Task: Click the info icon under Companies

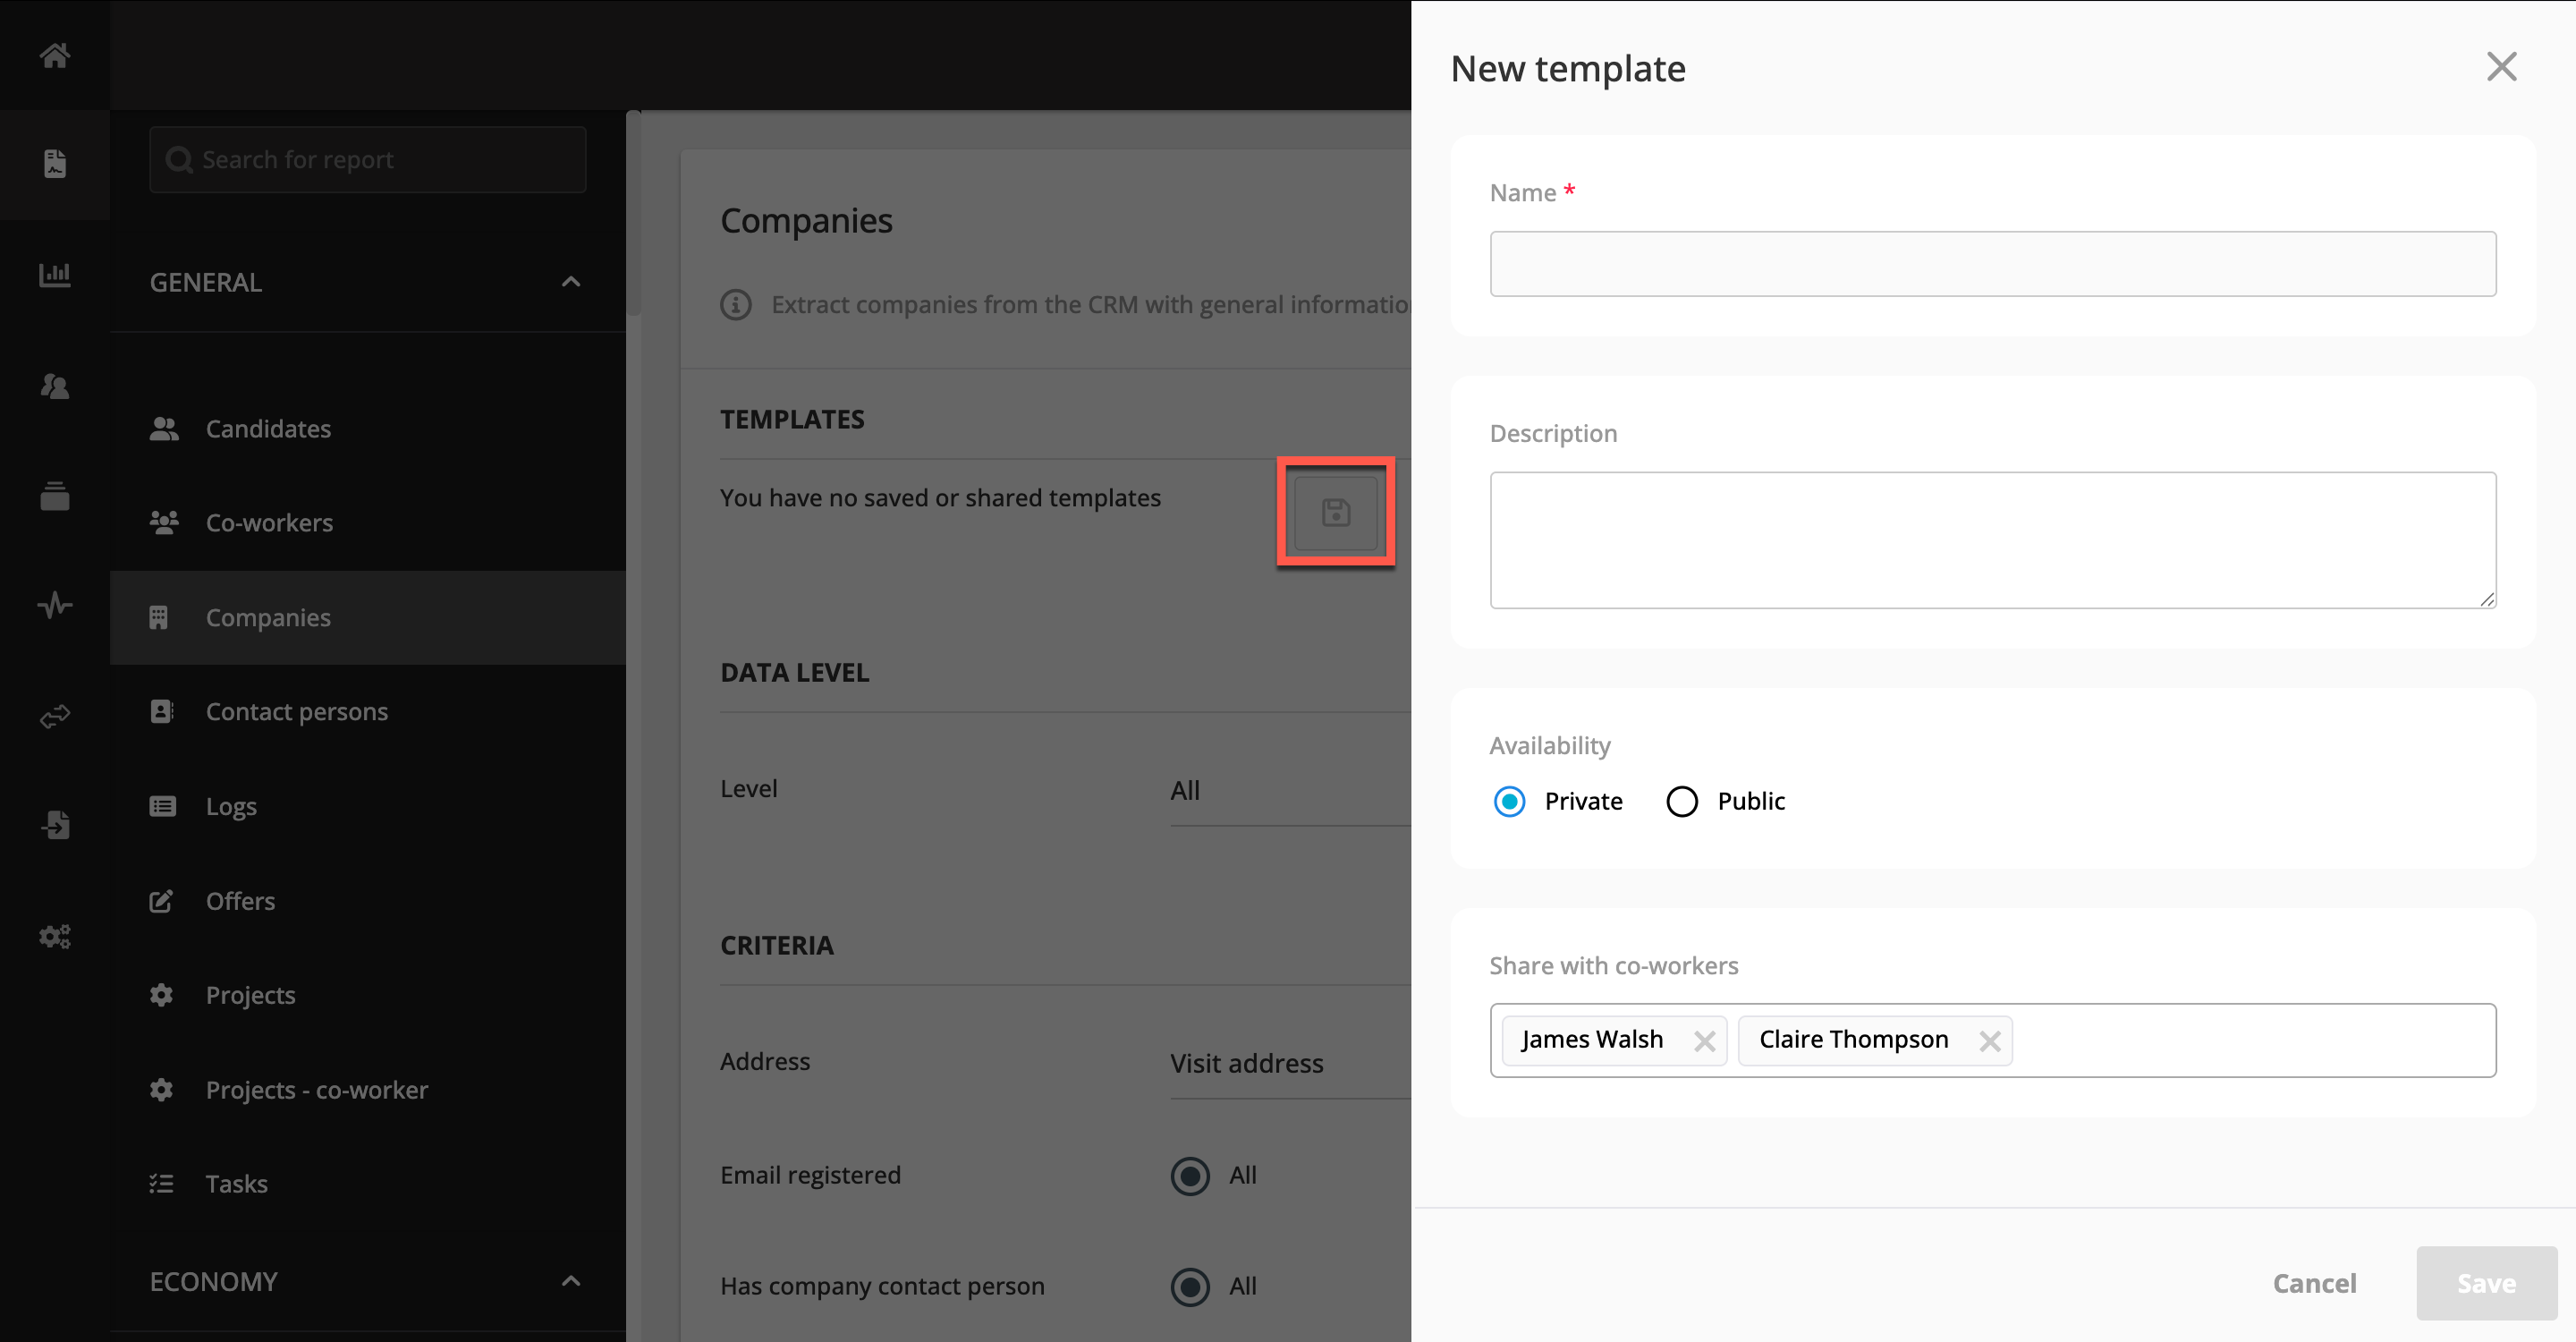Action: (x=736, y=304)
